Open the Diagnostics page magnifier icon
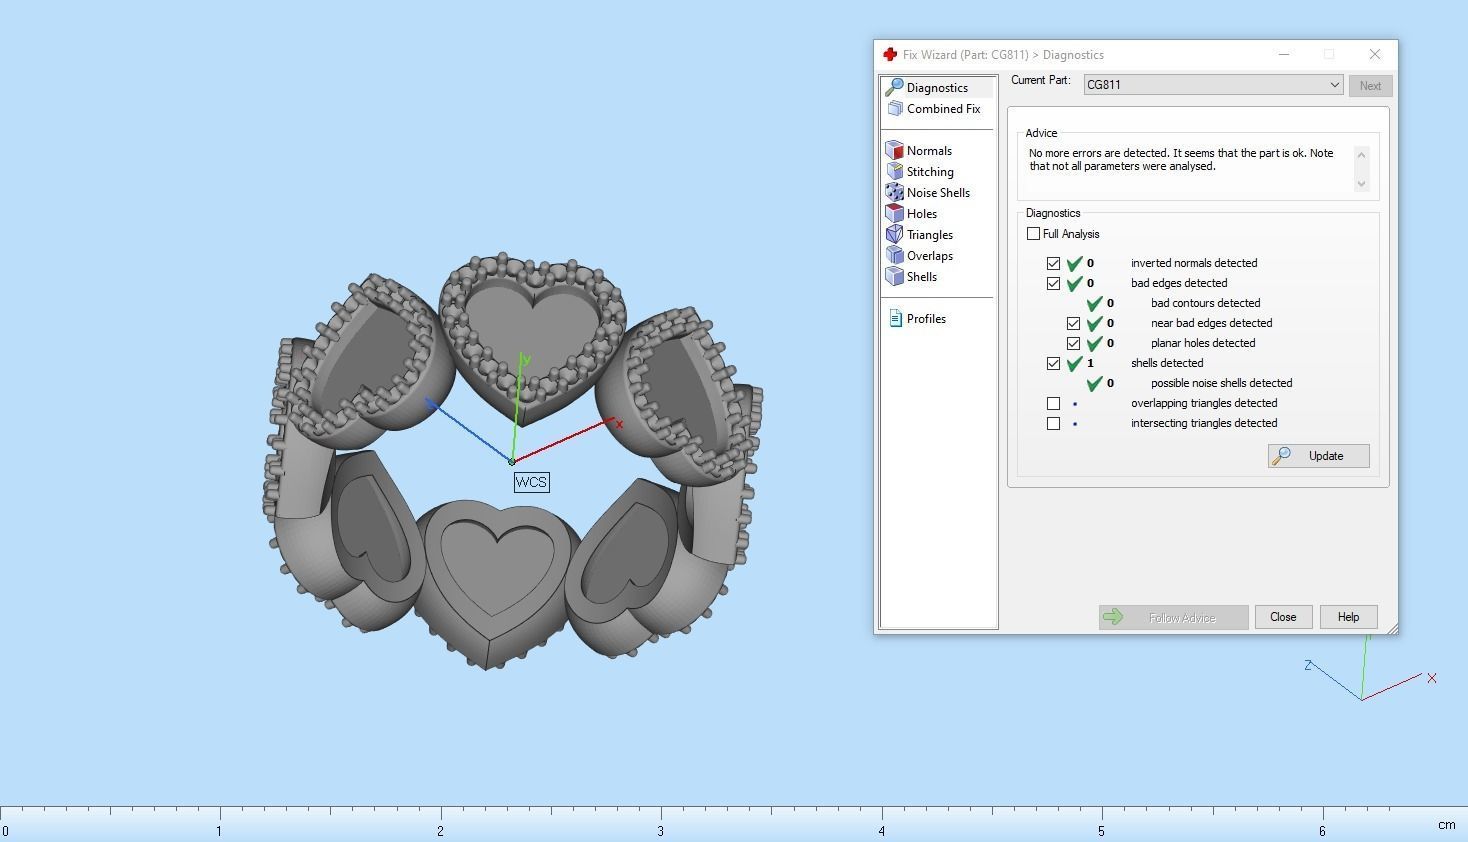 click(894, 88)
